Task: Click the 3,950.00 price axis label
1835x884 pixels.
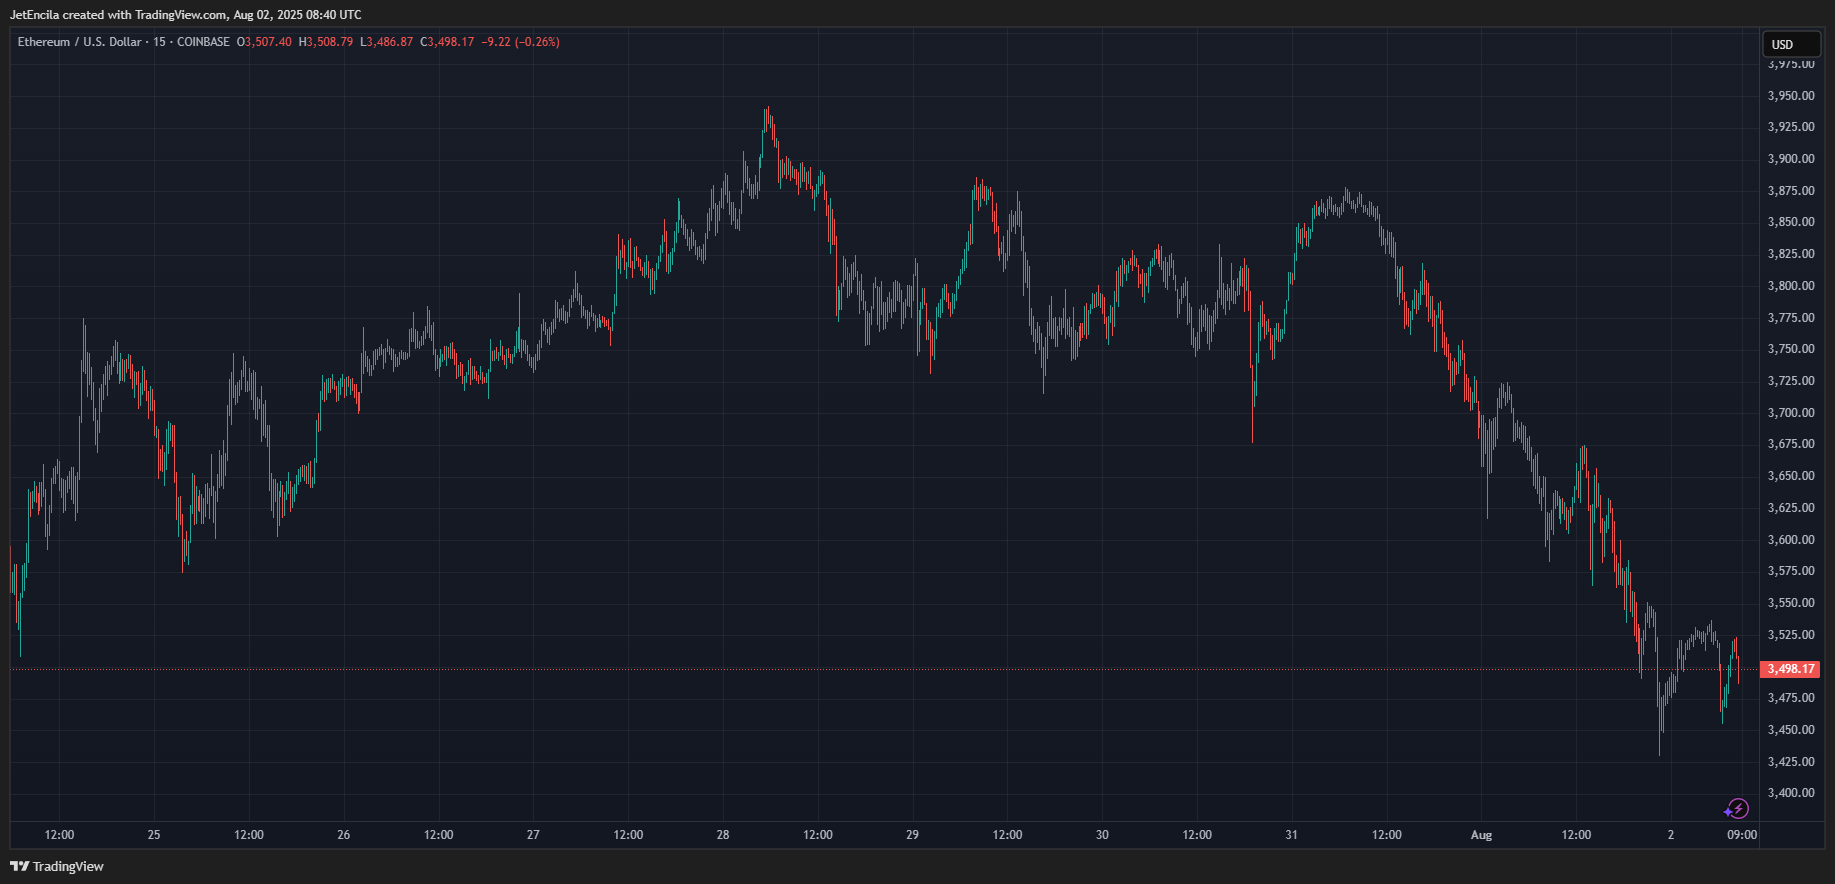Action: [1791, 96]
